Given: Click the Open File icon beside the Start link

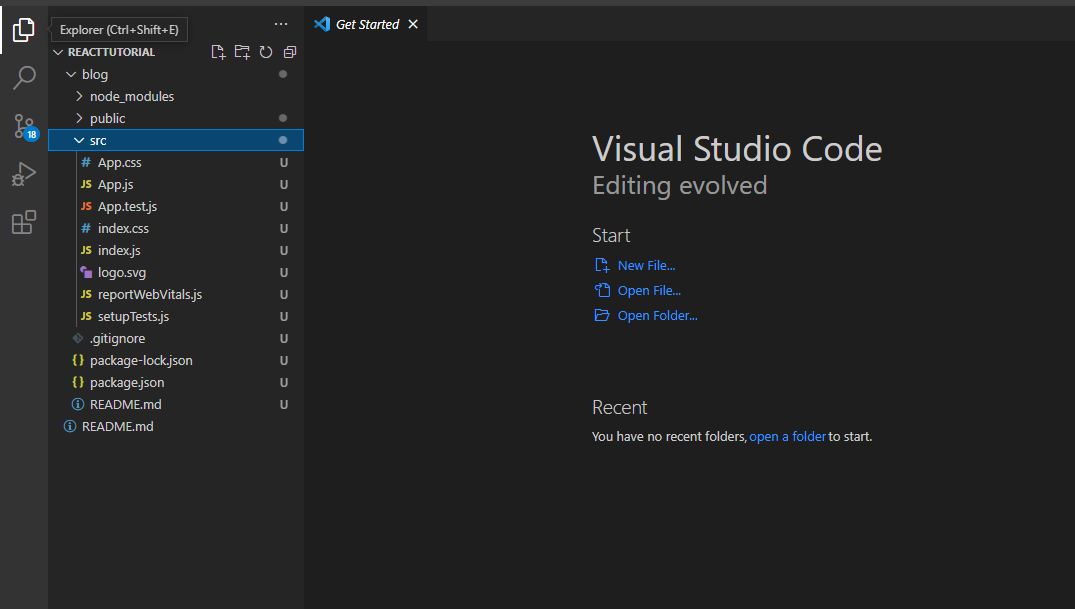Looking at the screenshot, I should [x=601, y=290].
